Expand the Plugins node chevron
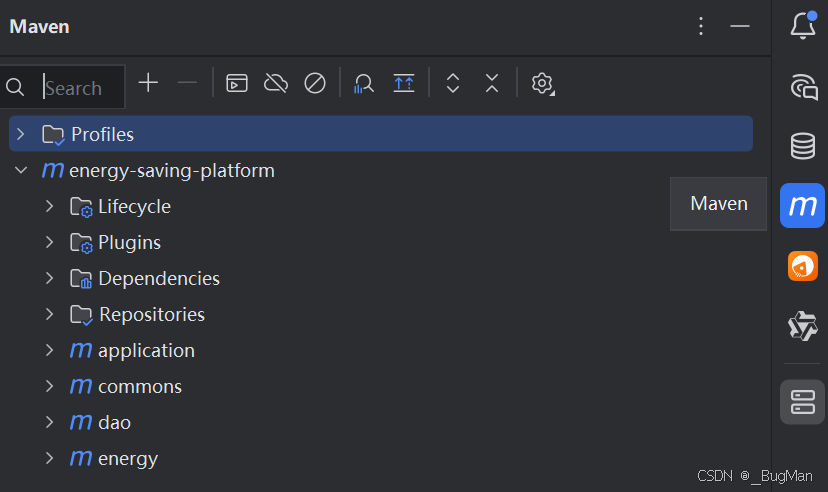 (x=49, y=242)
